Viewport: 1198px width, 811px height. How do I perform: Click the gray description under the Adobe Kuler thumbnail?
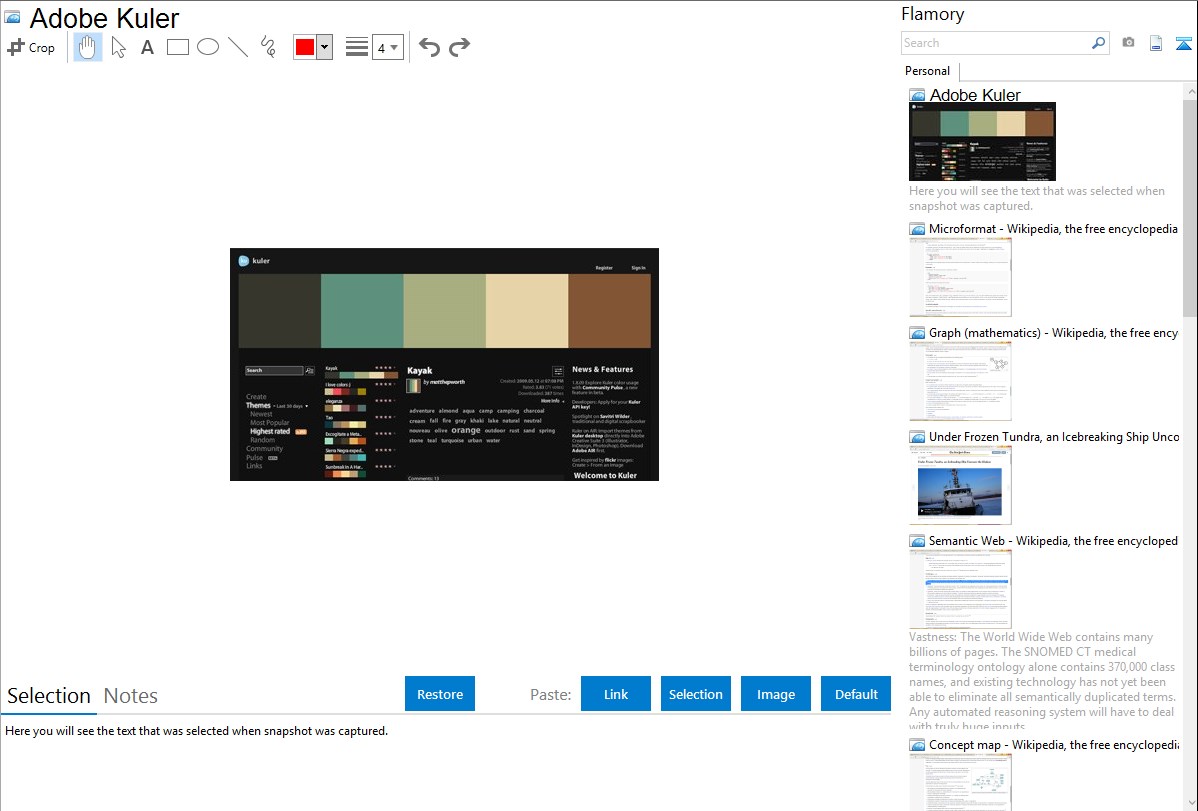(1037, 198)
